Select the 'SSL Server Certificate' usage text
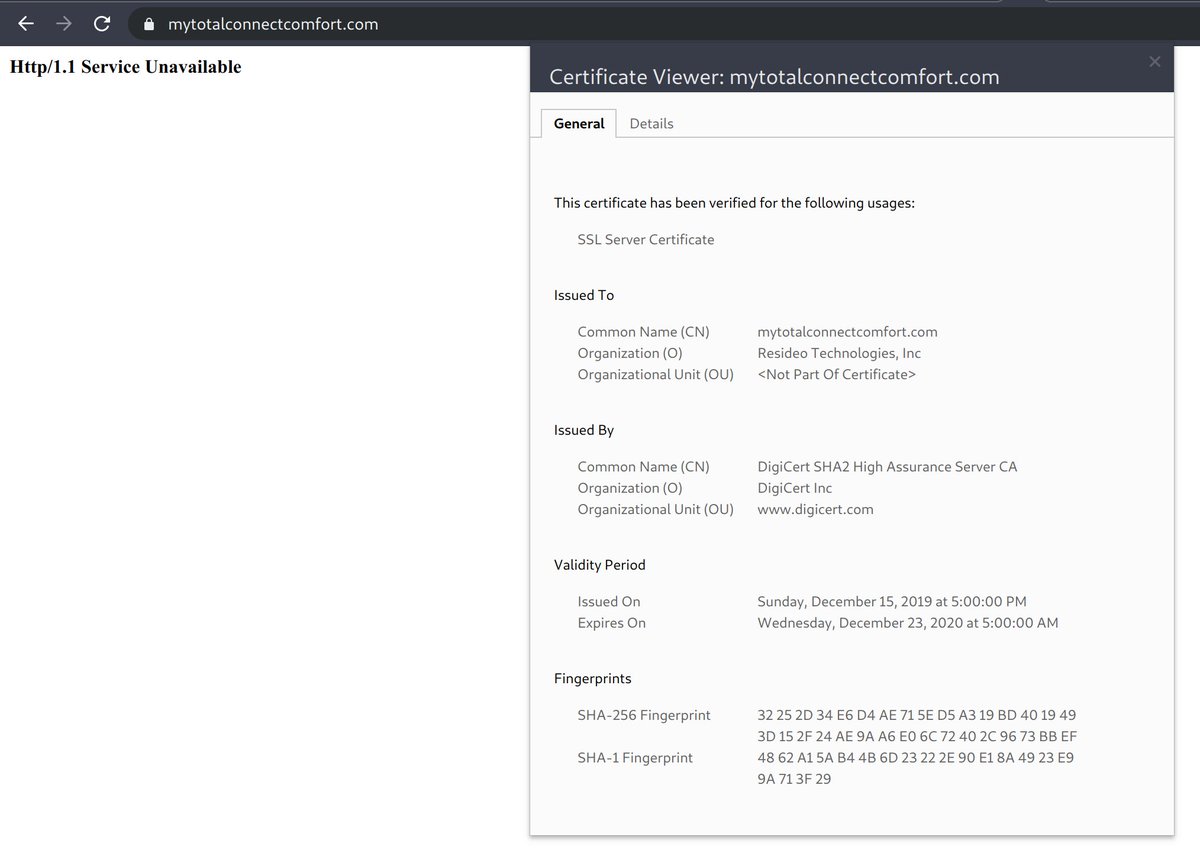Image resolution: width=1200 pixels, height=866 pixels. pyautogui.click(x=646, y=240)
